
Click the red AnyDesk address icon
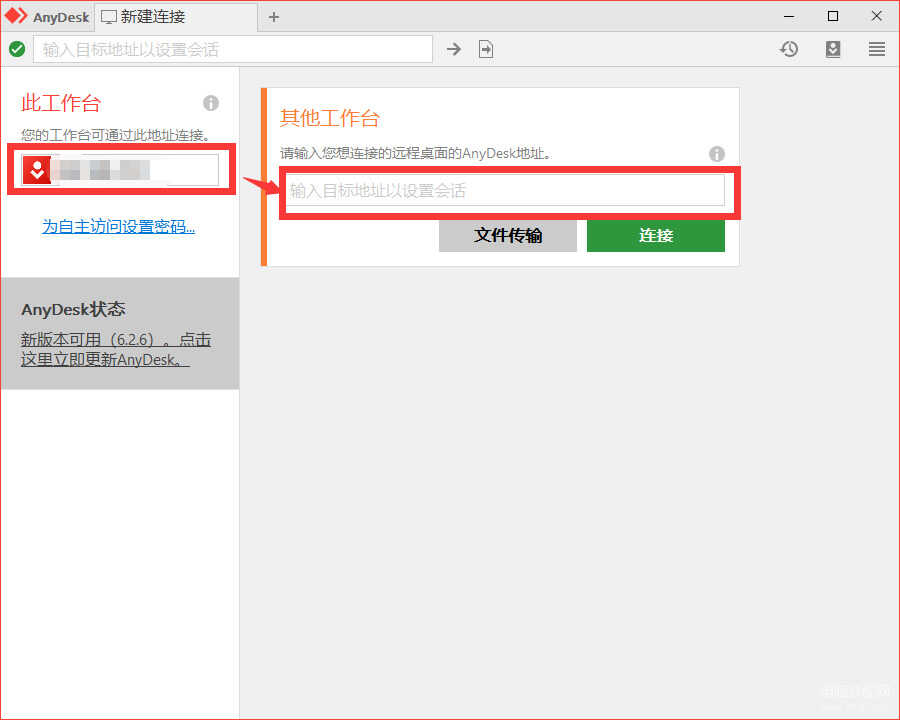tap(37, 170)
